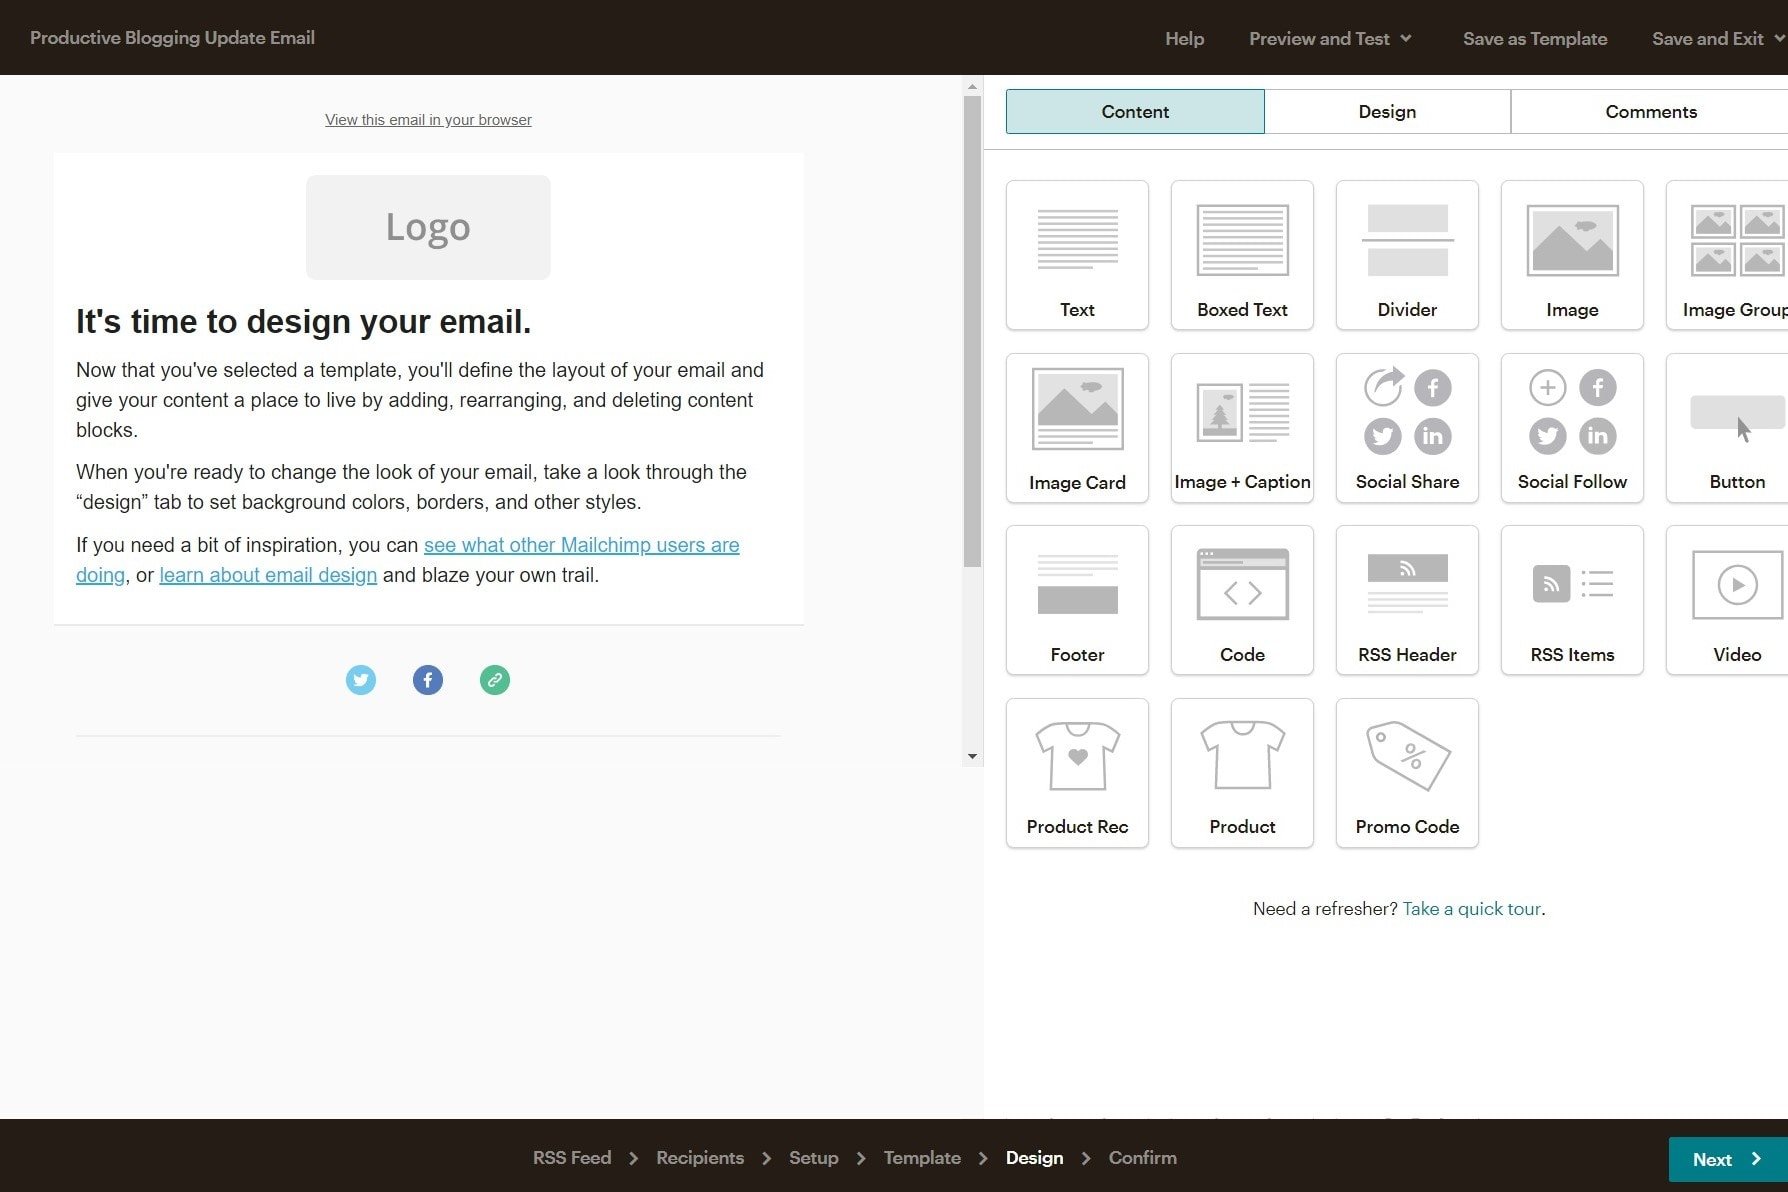Select the Product Rec block

(1077, 773)
